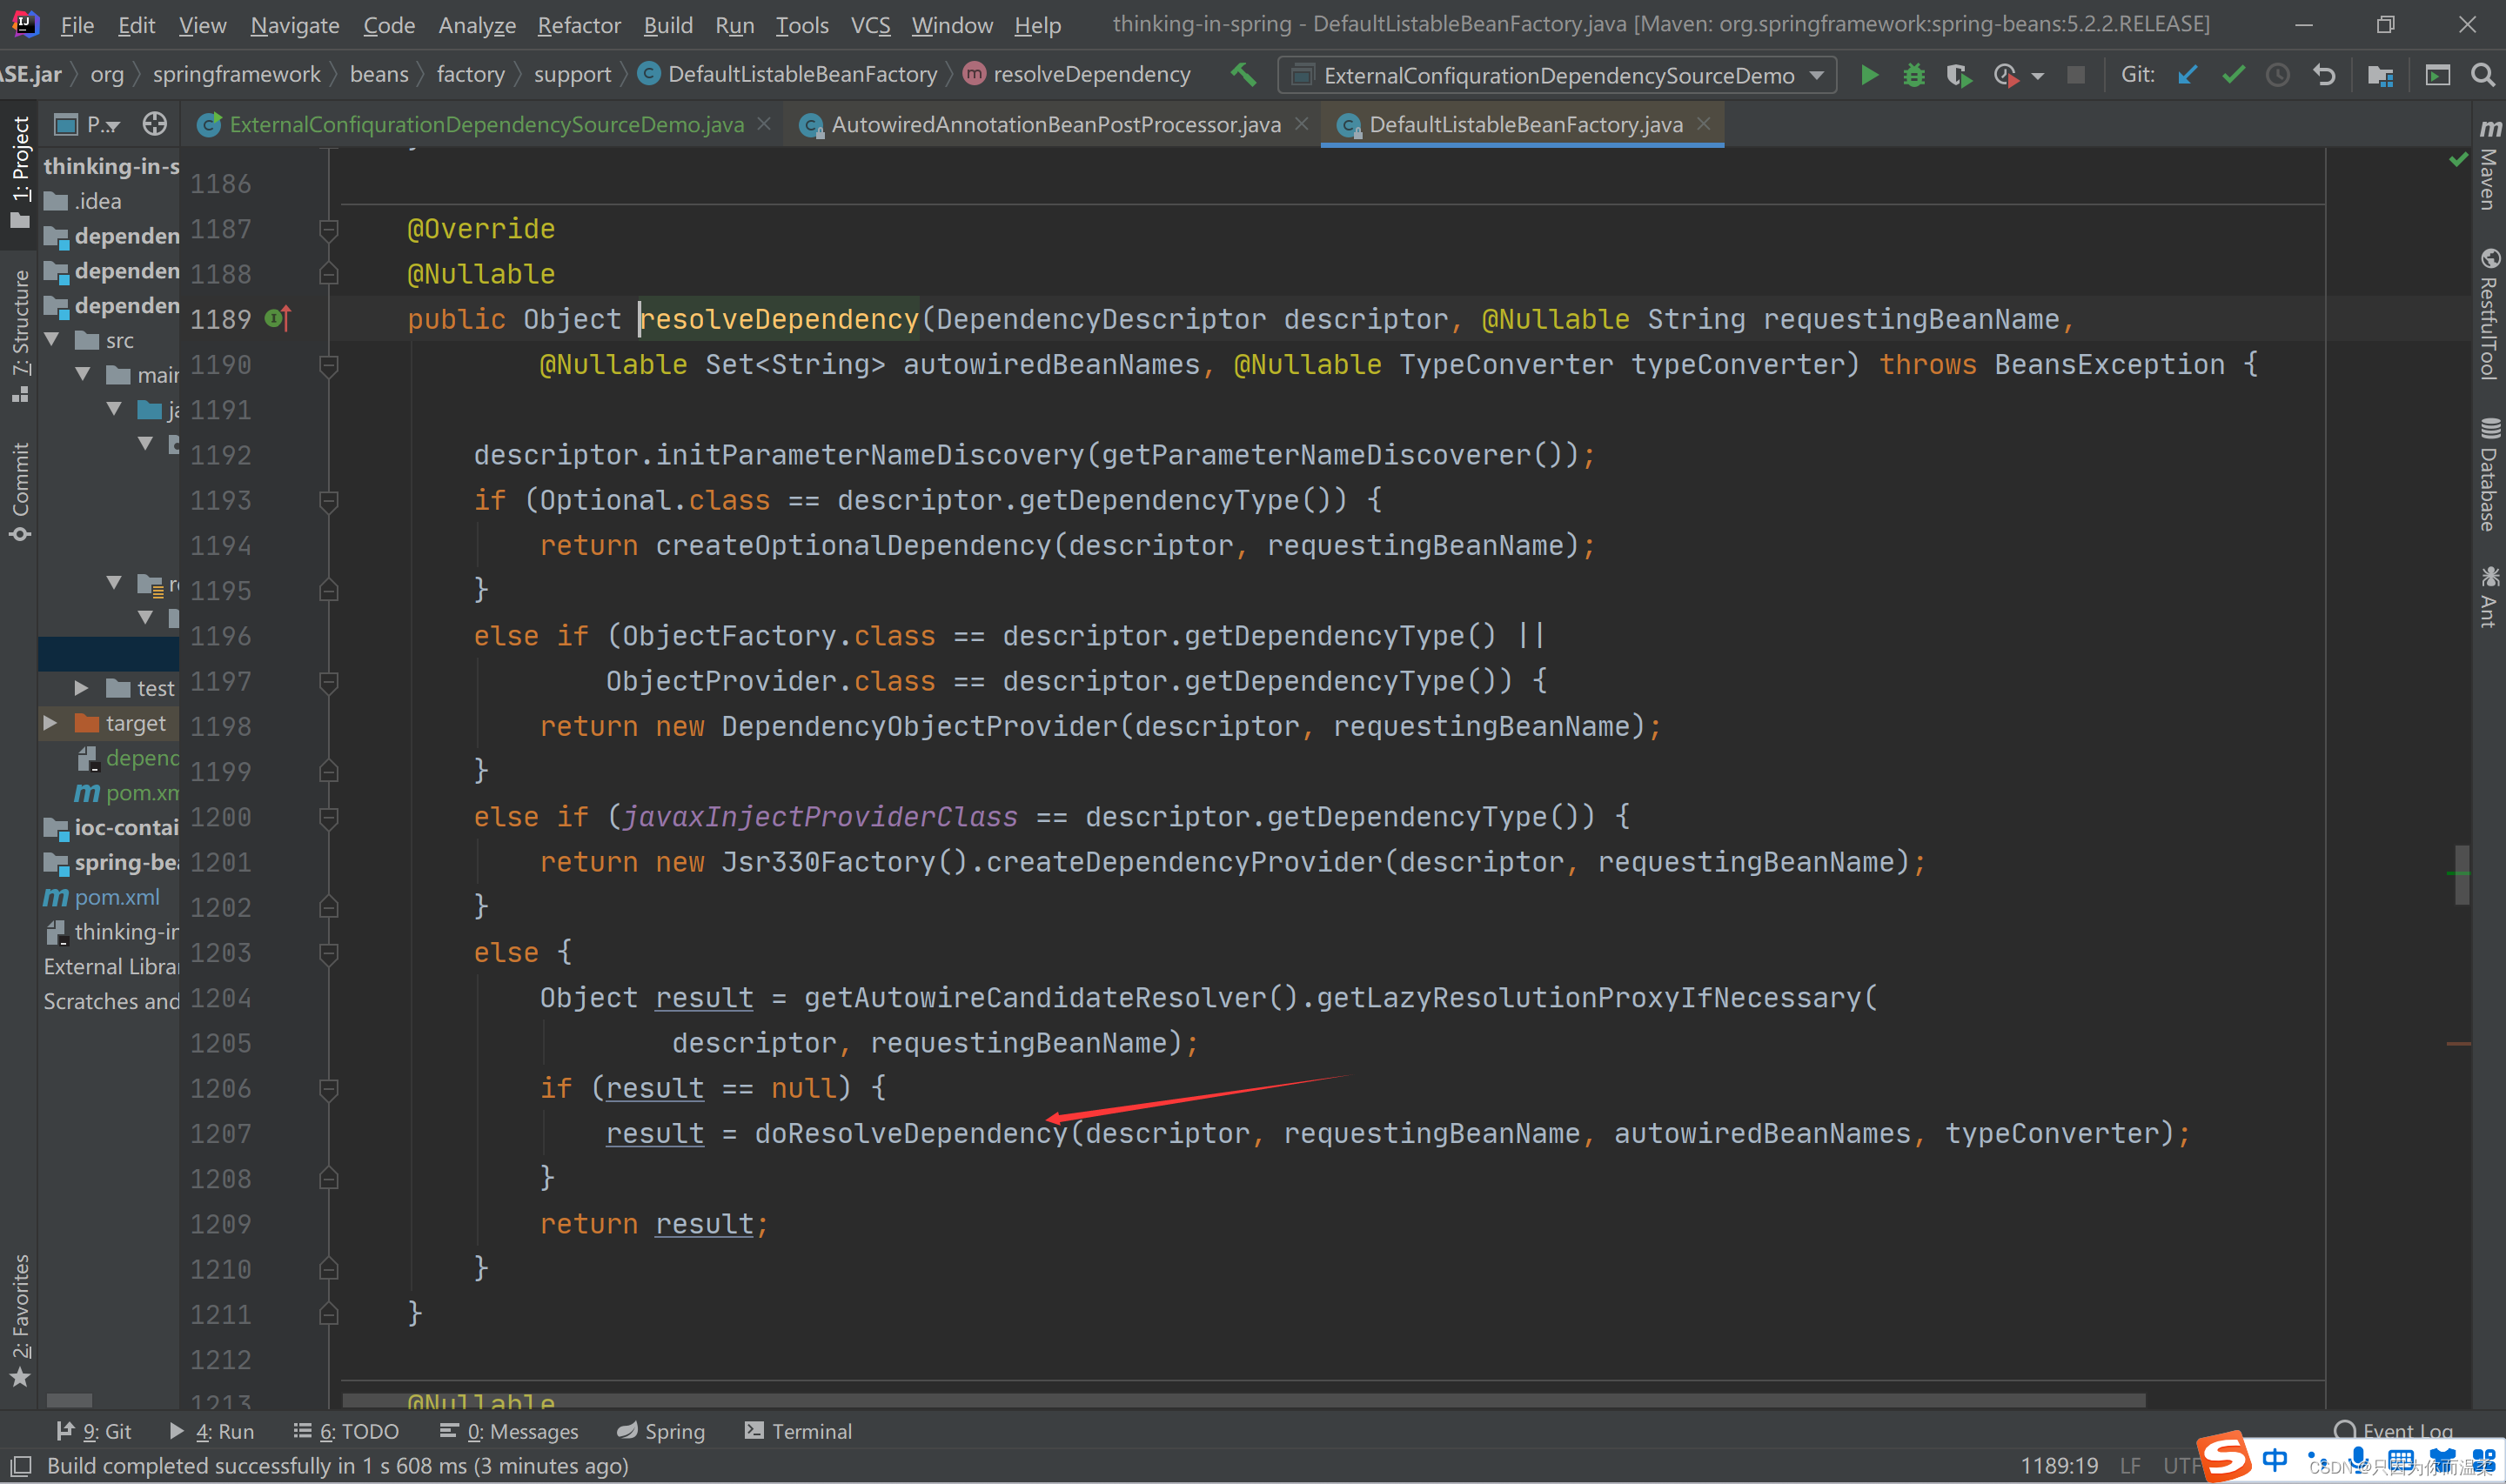Open Search Everywhere with the magnifier icon
Viewport: 2506px width, 1484px height.
tap(2482, 75)
